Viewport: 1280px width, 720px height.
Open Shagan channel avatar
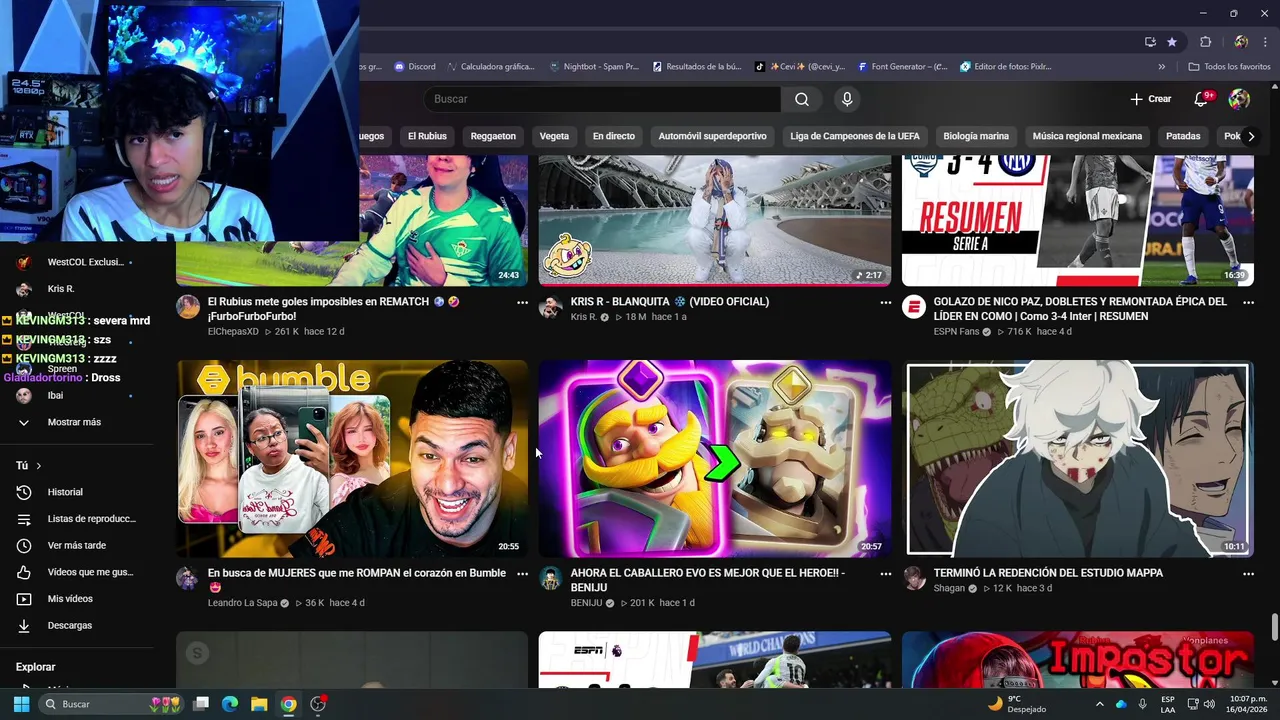click(913, 578)
